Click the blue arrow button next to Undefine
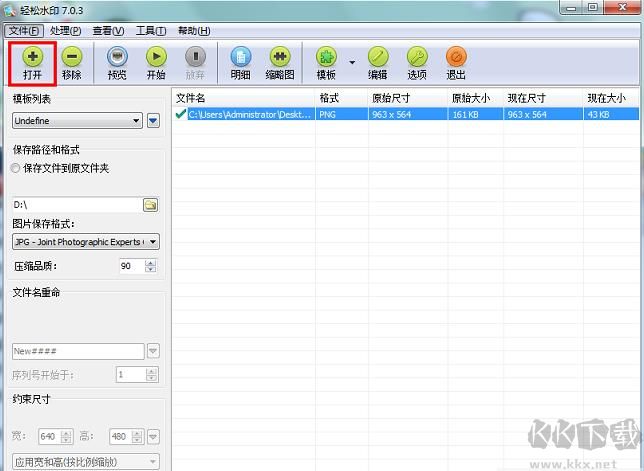The height and width of the screenshot is (471, 644). (153, 121)
